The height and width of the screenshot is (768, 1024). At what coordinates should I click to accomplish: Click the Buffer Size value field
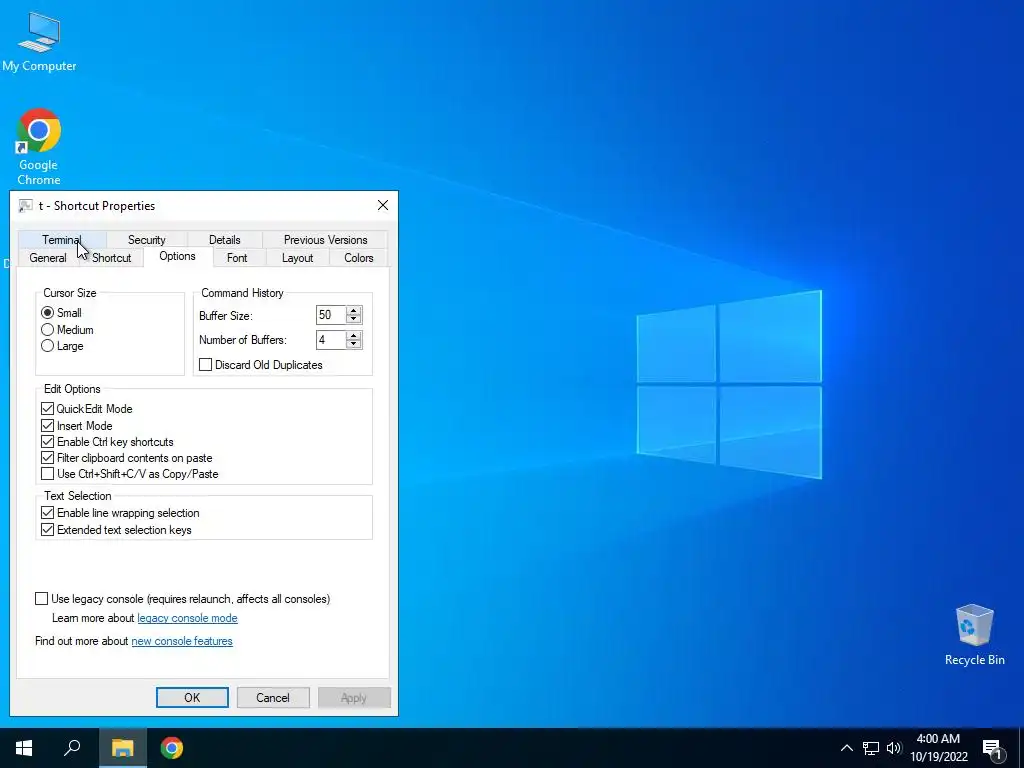331,315
